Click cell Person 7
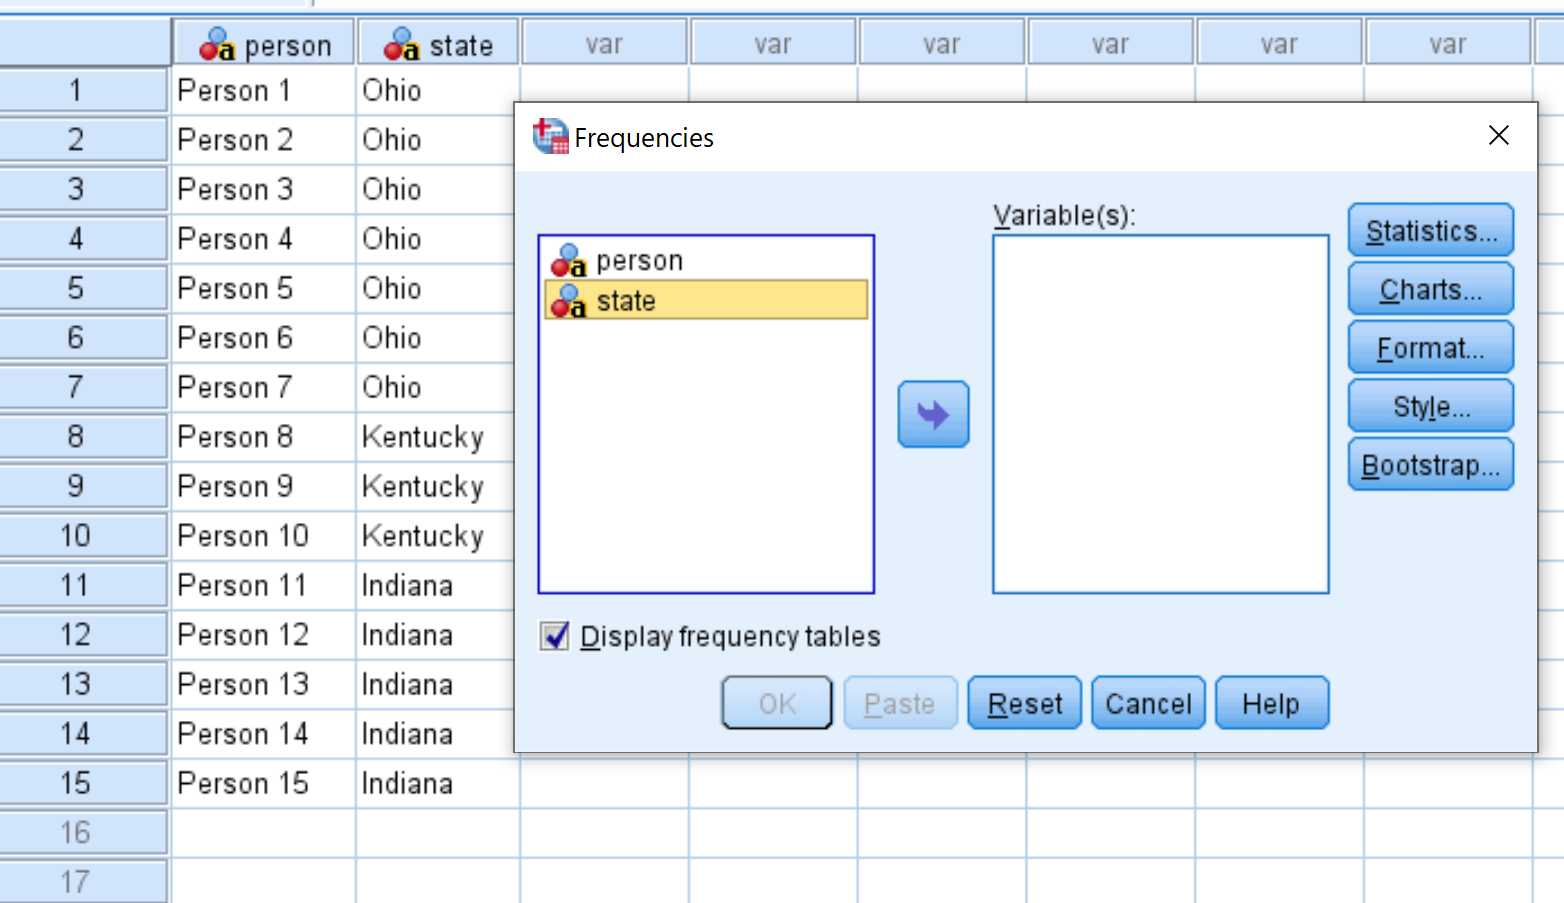1564x903 pixels. [264, 387]
